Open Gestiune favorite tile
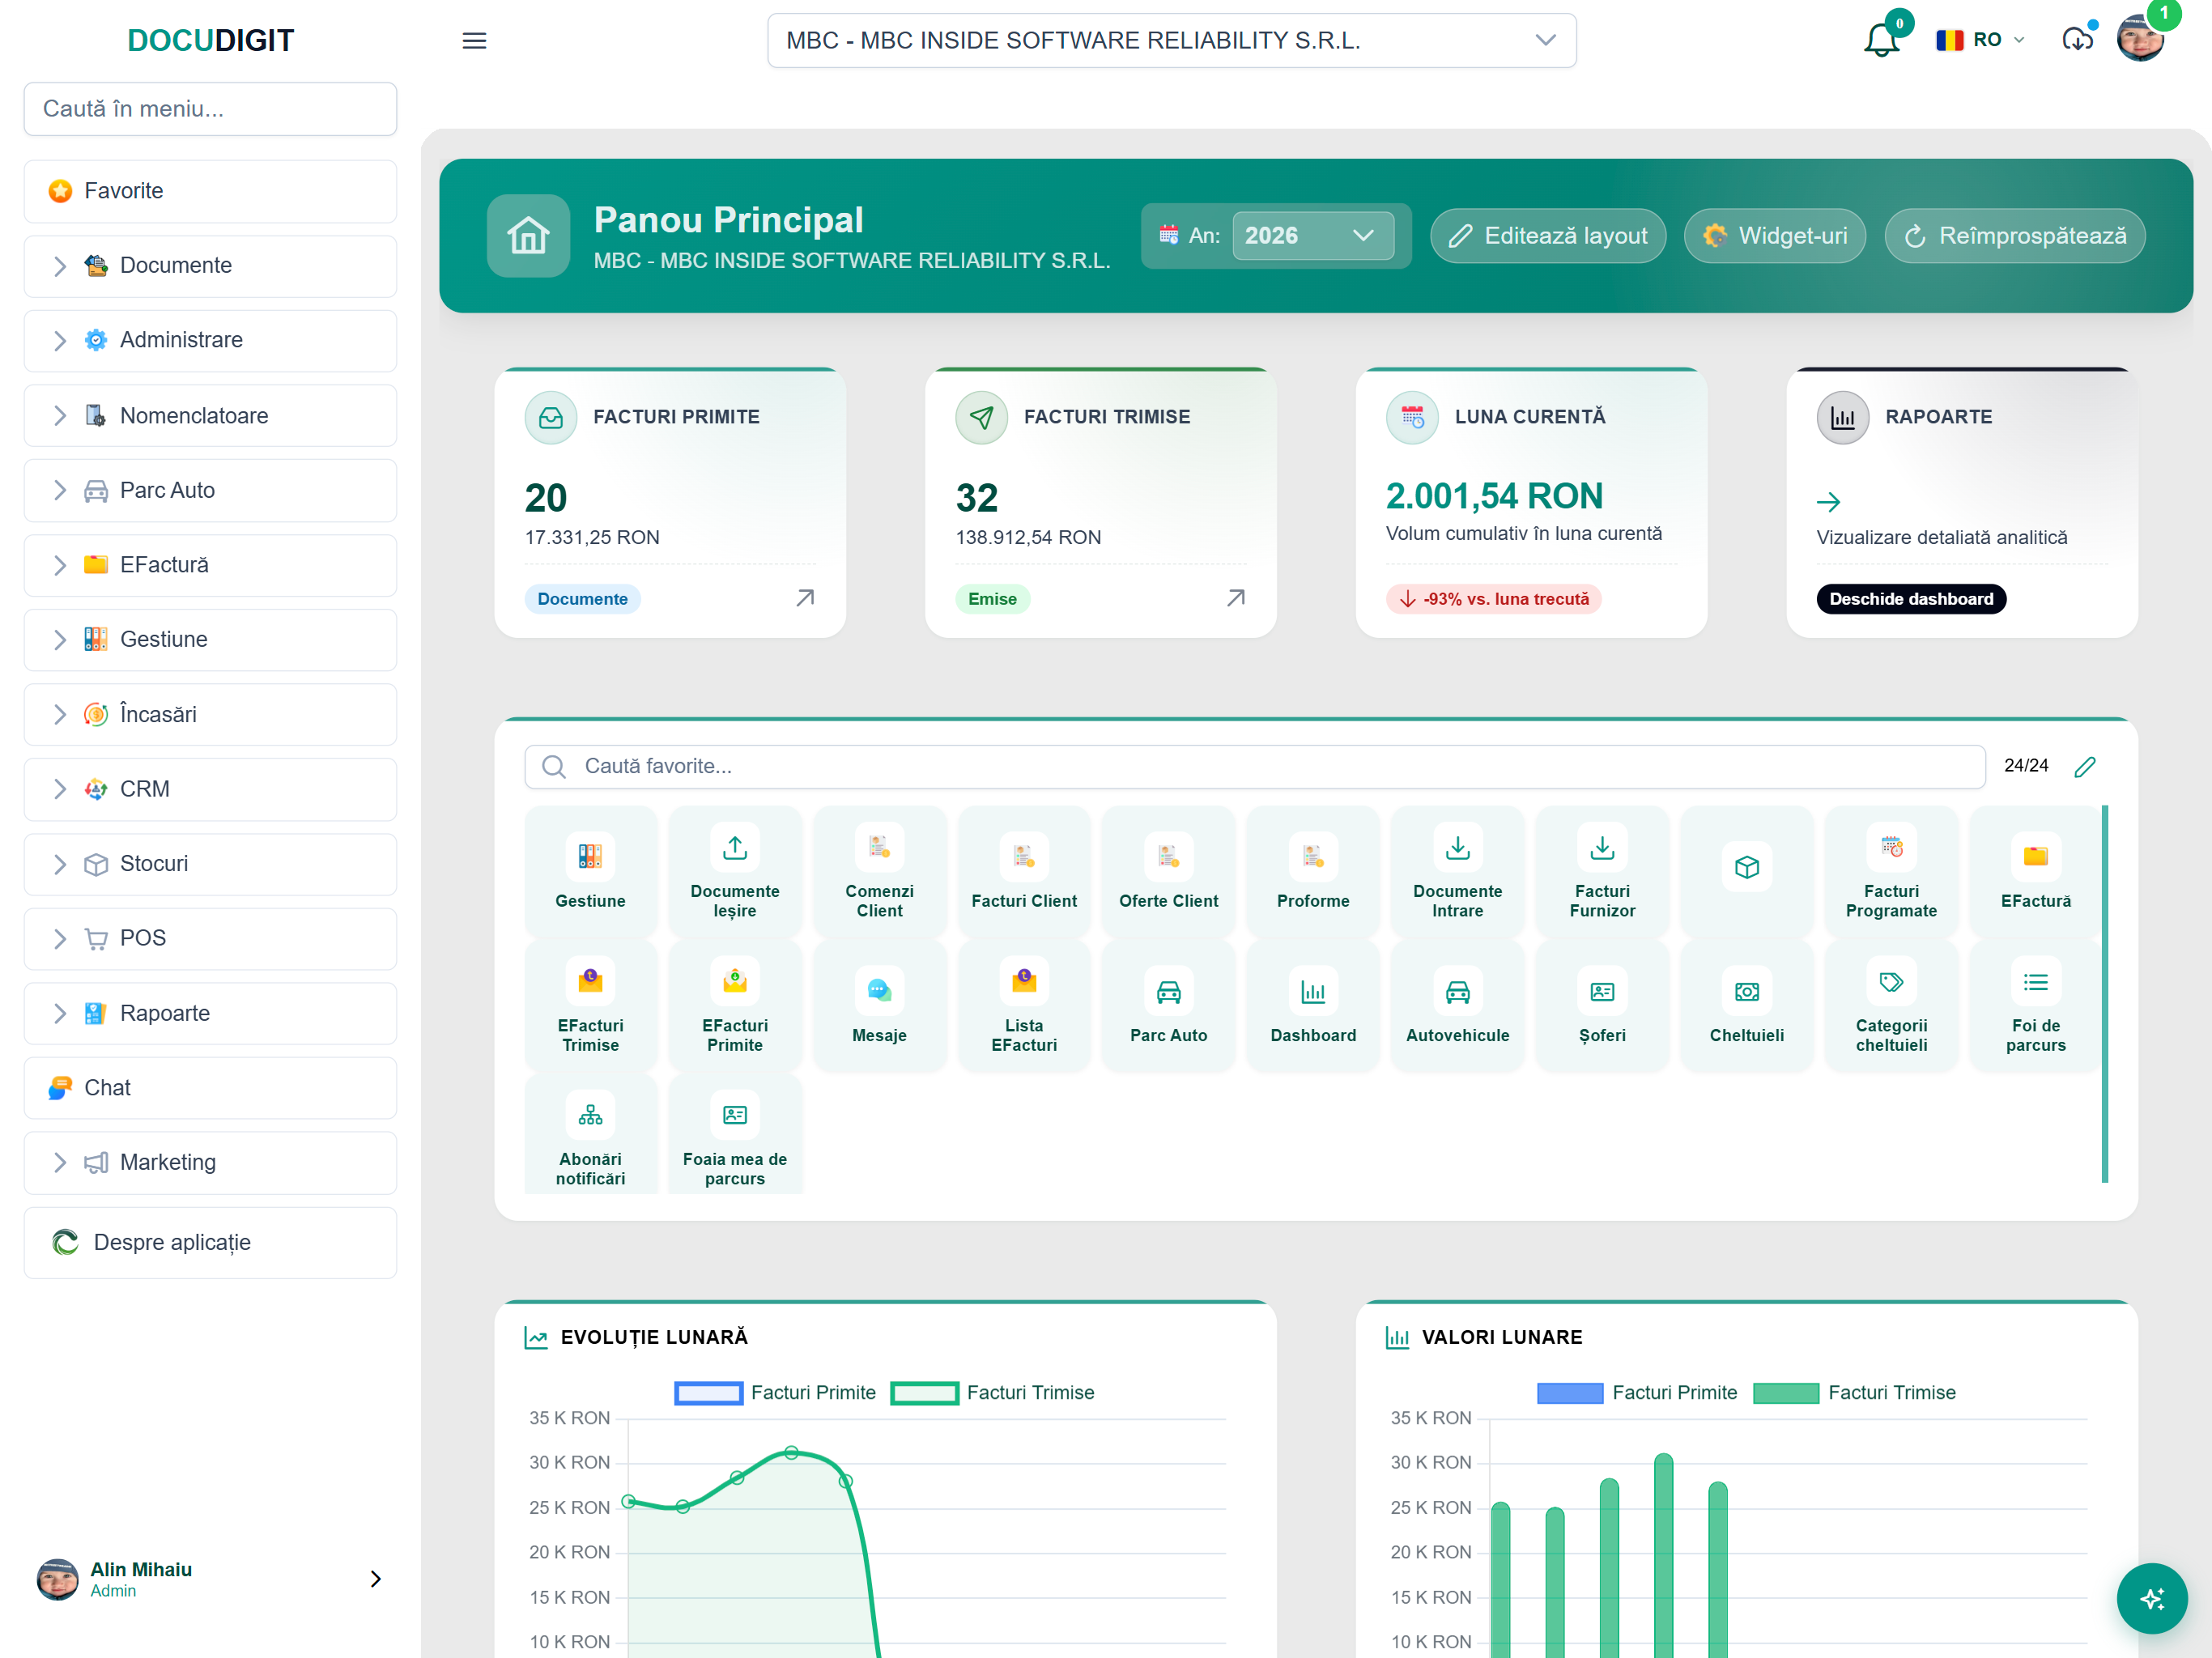The height and width of the screenshot is (1658, 2212). [590, 871]
